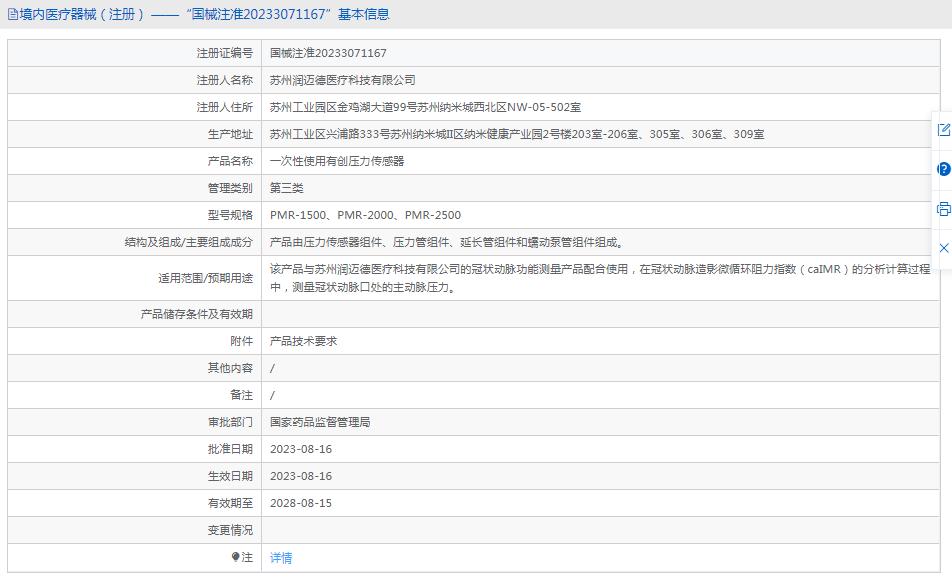
Task: Select approval date 2023-08-16 in 批准日期 row
Action: (301, 449)
